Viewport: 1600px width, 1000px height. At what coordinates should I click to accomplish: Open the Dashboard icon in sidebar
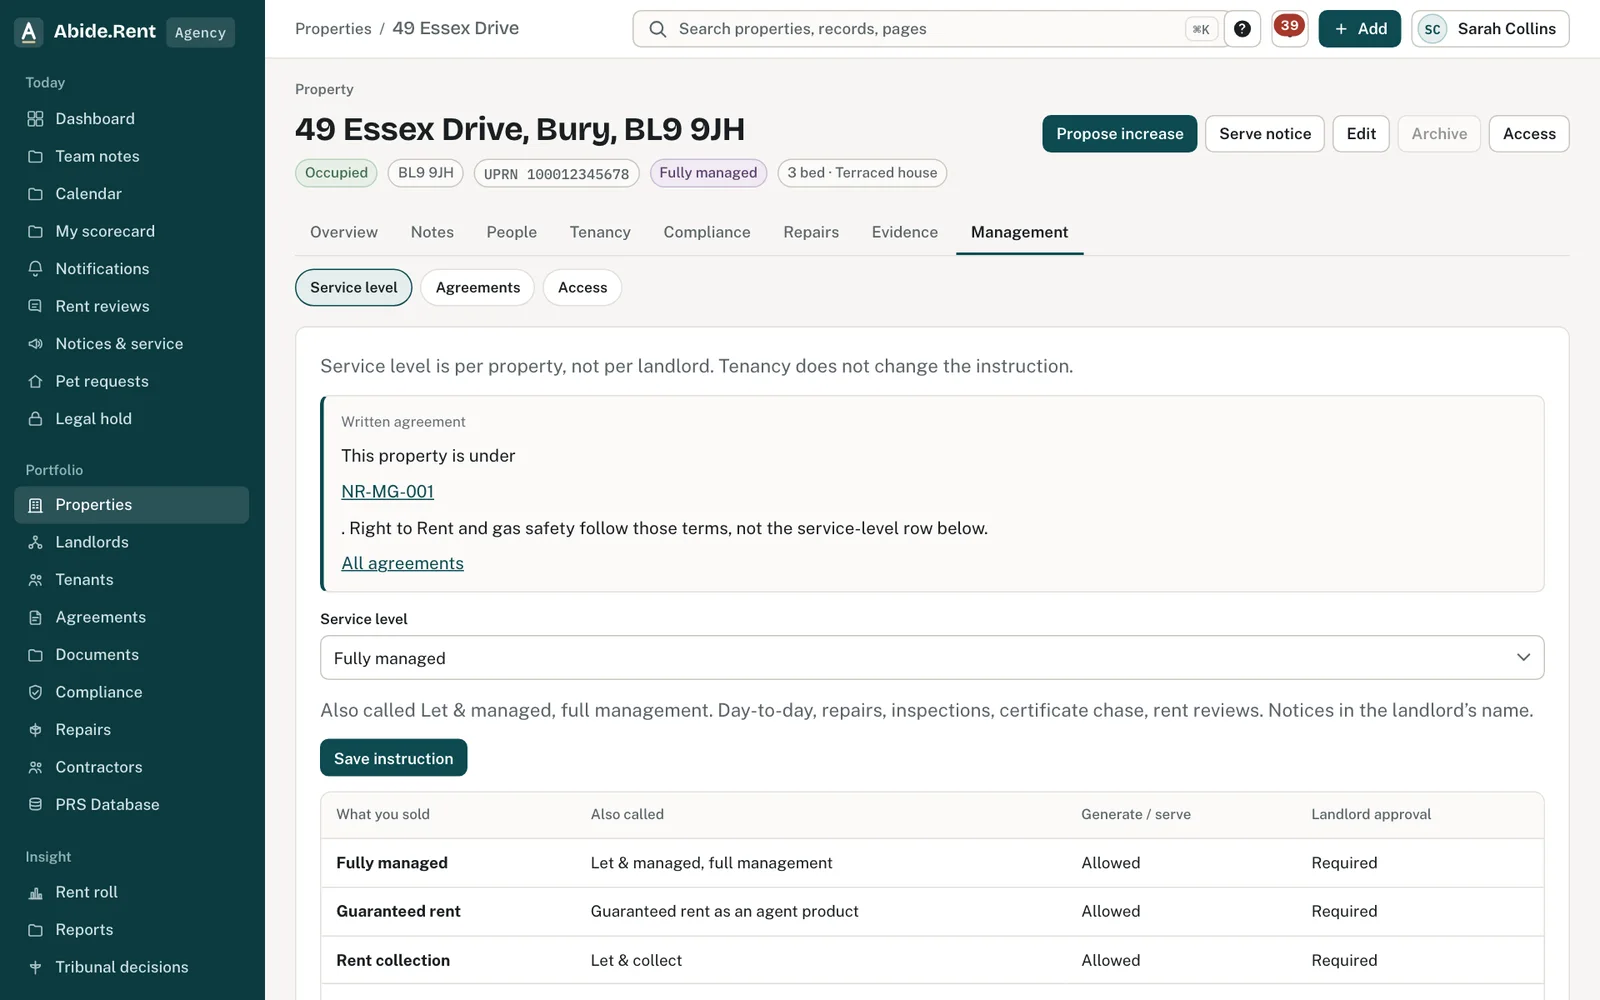35,119
